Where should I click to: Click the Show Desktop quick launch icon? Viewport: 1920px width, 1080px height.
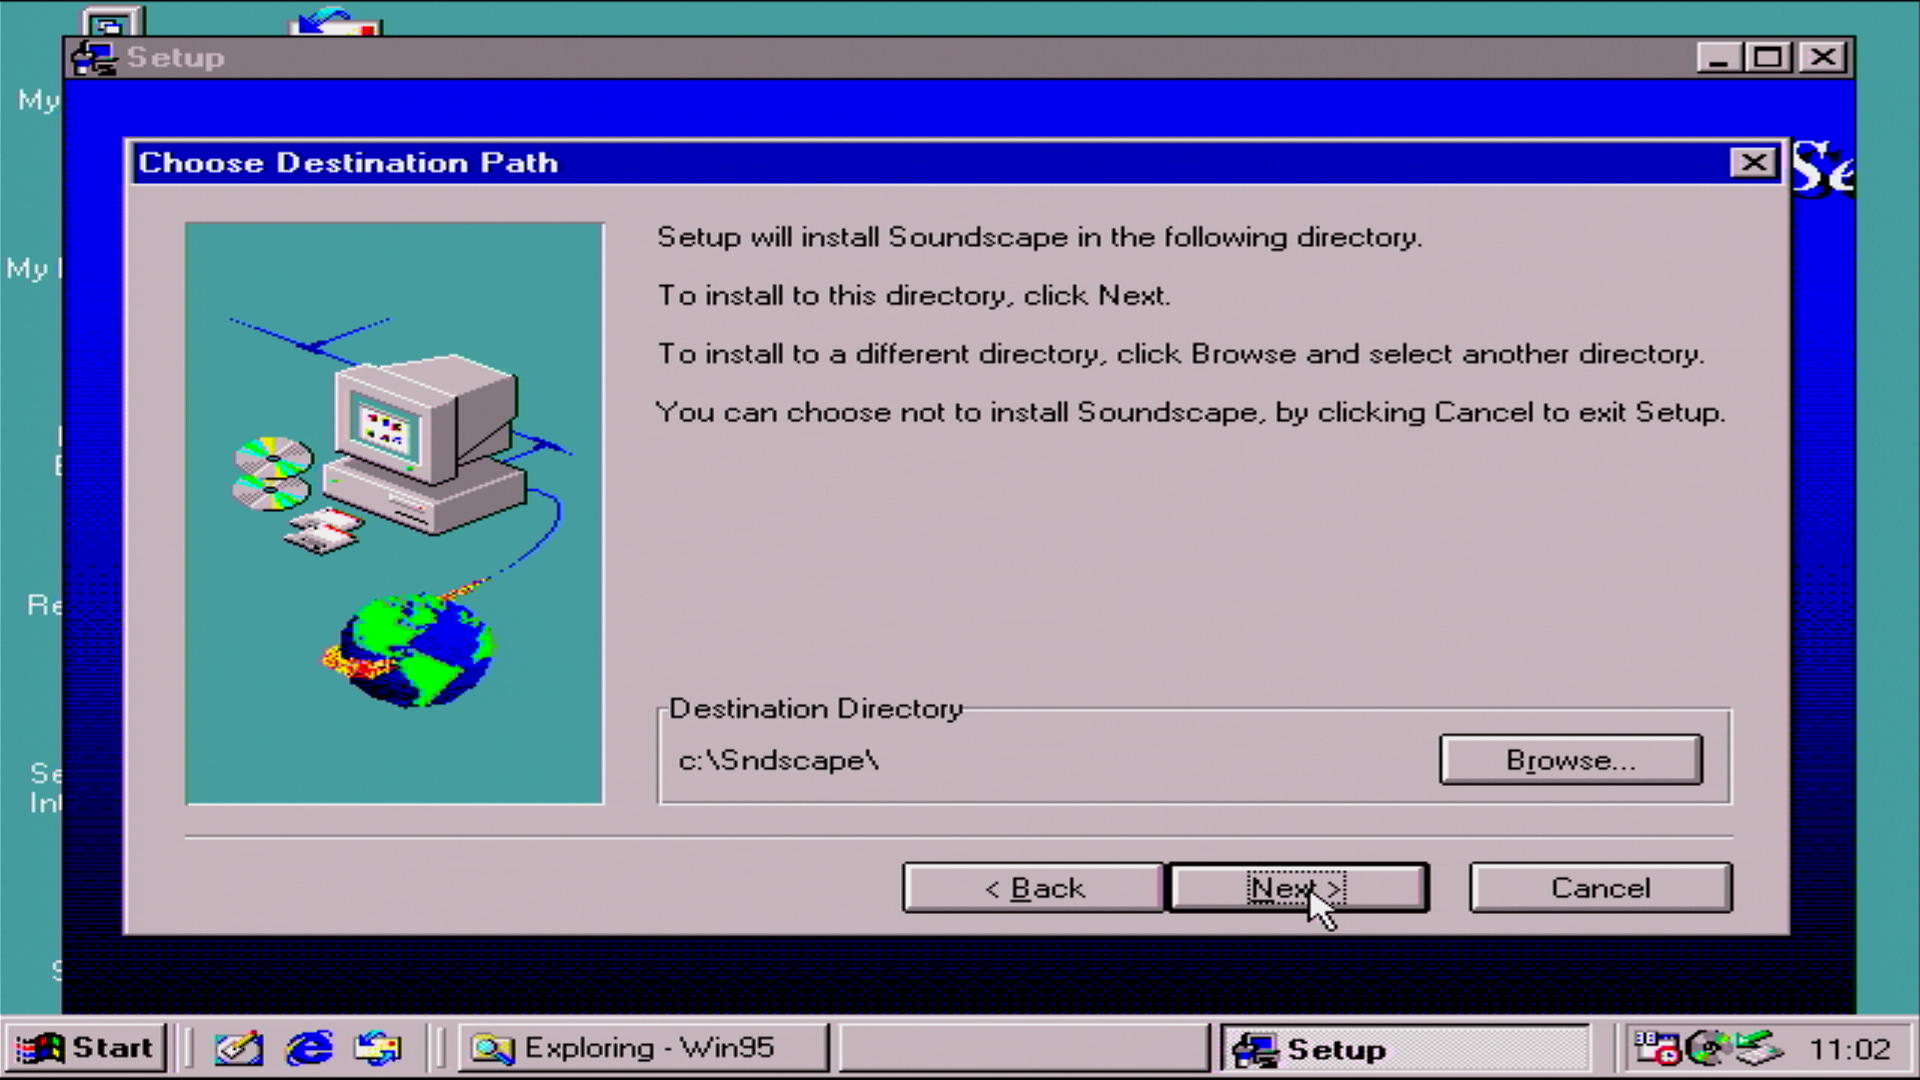[239, 1048]
